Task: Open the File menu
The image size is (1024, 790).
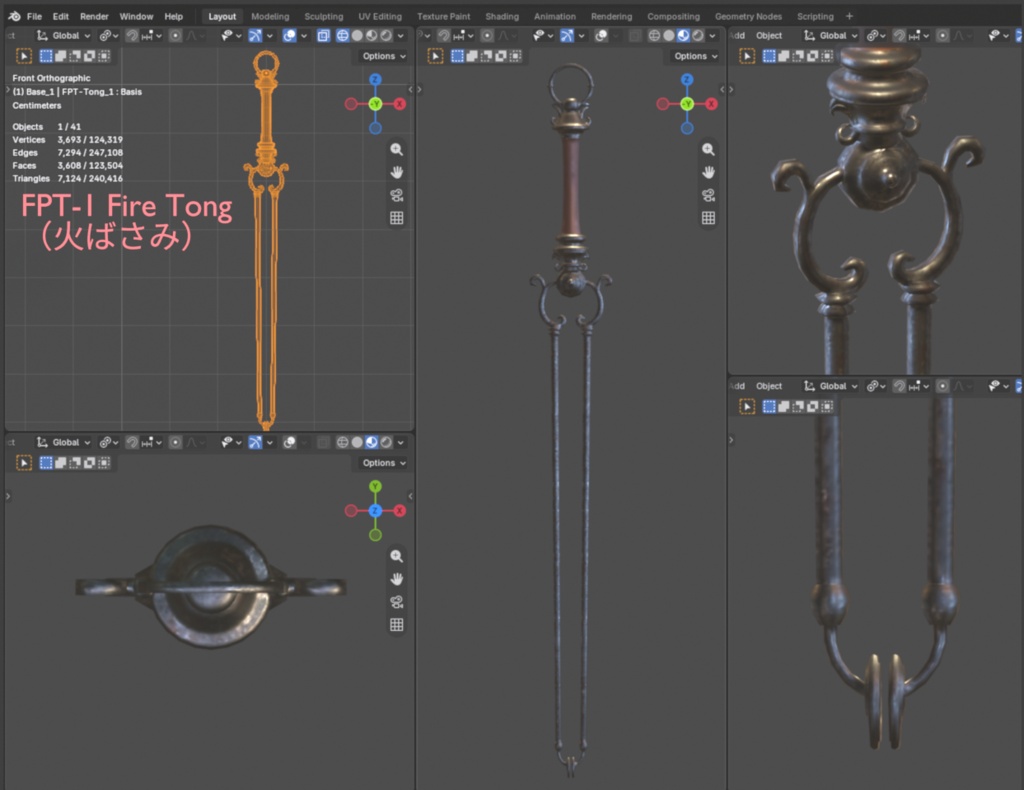Action: coord(34,16)
